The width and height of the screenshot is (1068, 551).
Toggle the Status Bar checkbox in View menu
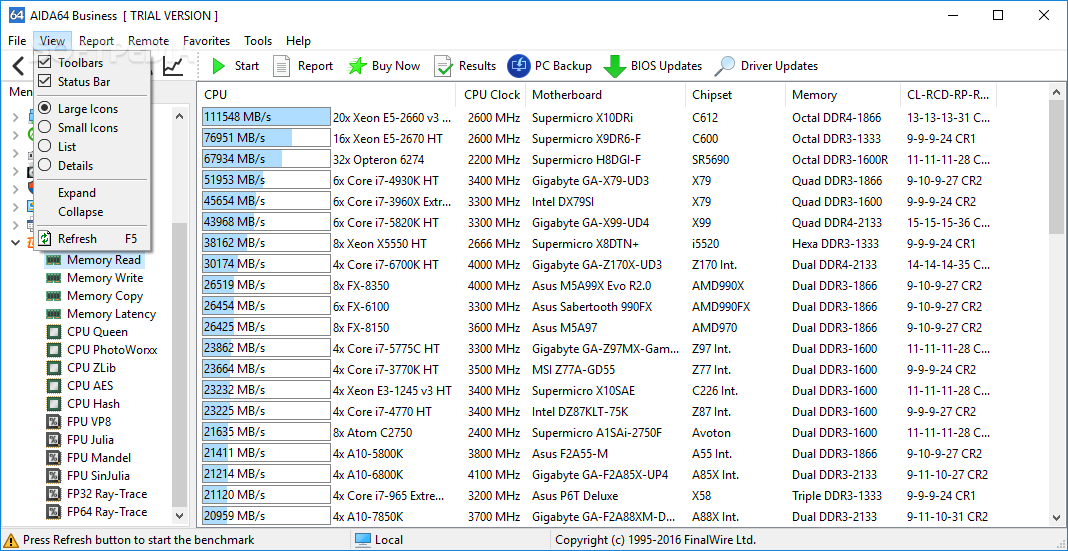(x=45, y=82)
